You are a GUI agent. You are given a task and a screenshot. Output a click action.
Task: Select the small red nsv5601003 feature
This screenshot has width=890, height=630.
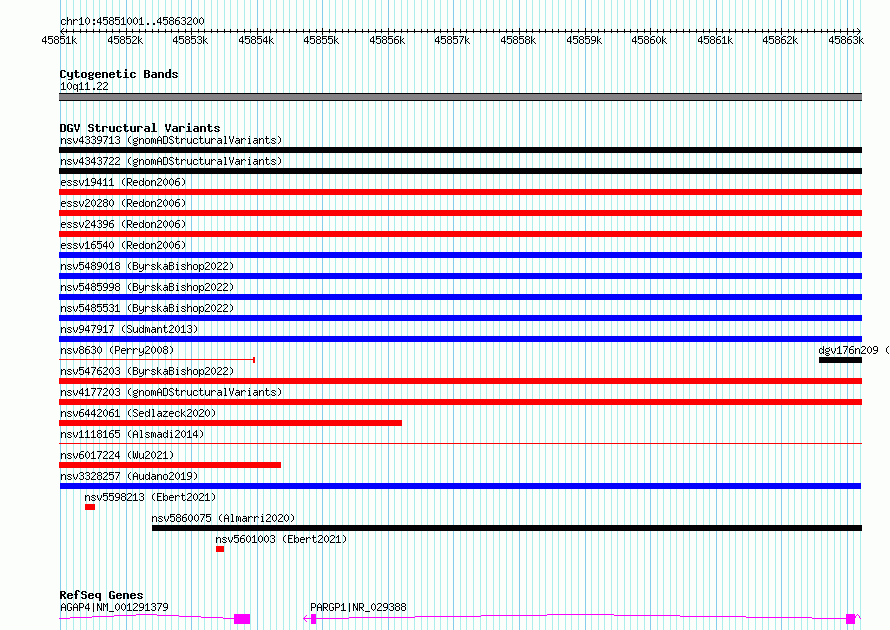[220, 549]
